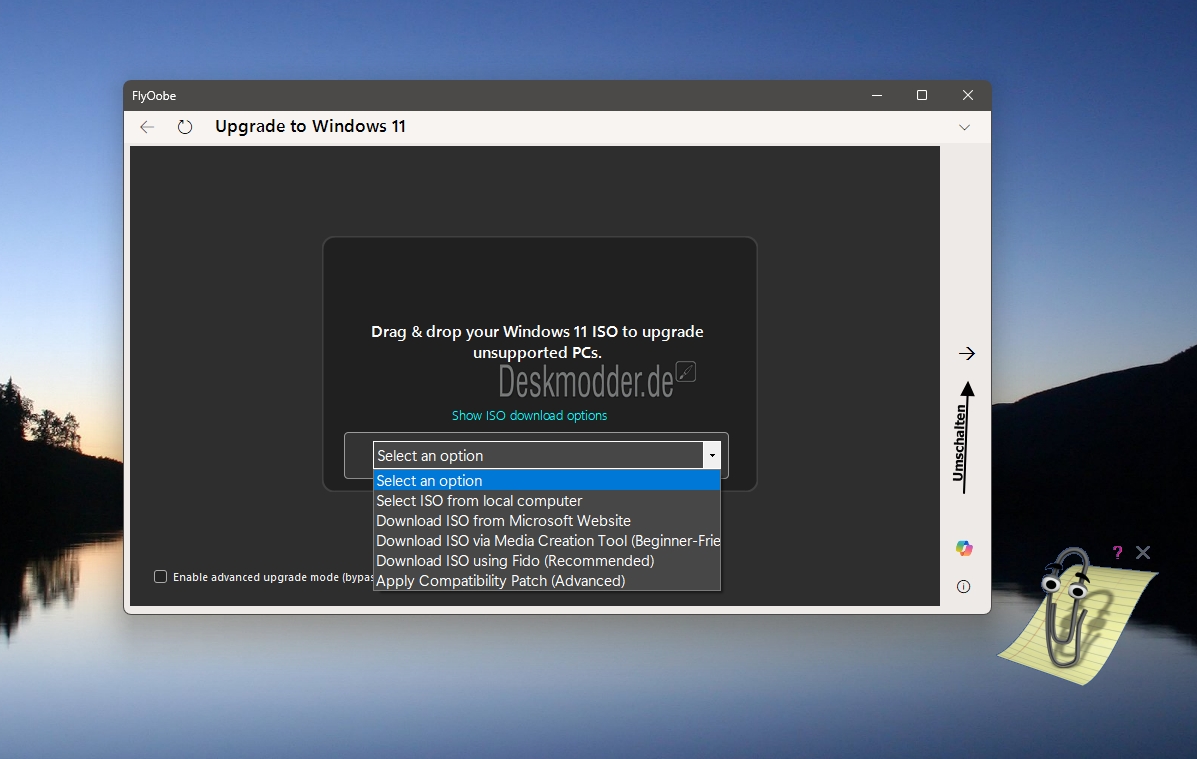
Task: Choose 'Select ISO from local computer'
Action: [x=547, y=501]
